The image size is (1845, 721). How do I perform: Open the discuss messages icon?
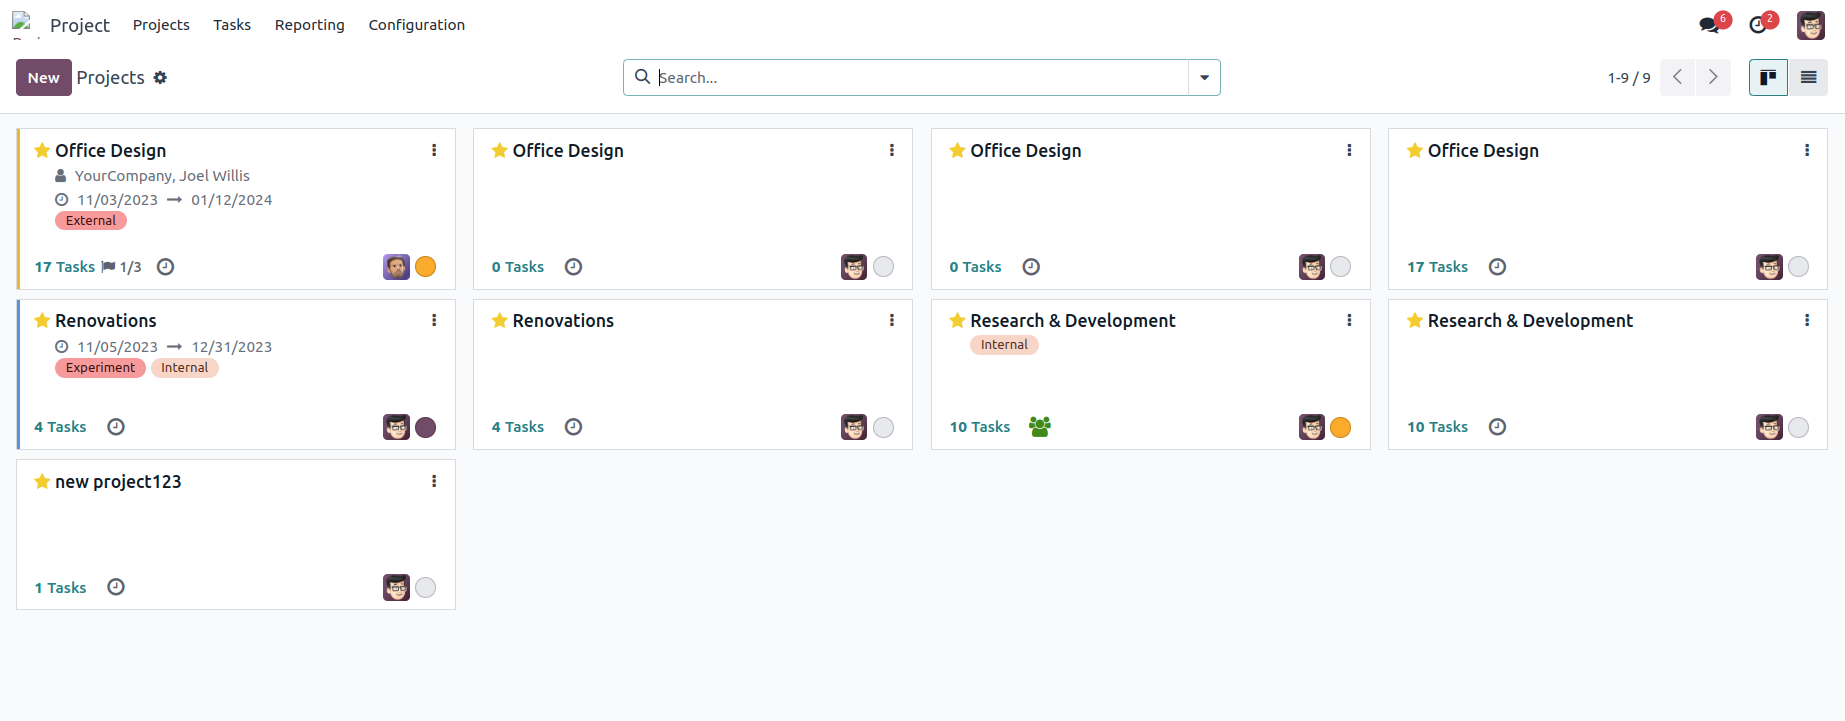pyautogui.click(x=1709, y=25)
